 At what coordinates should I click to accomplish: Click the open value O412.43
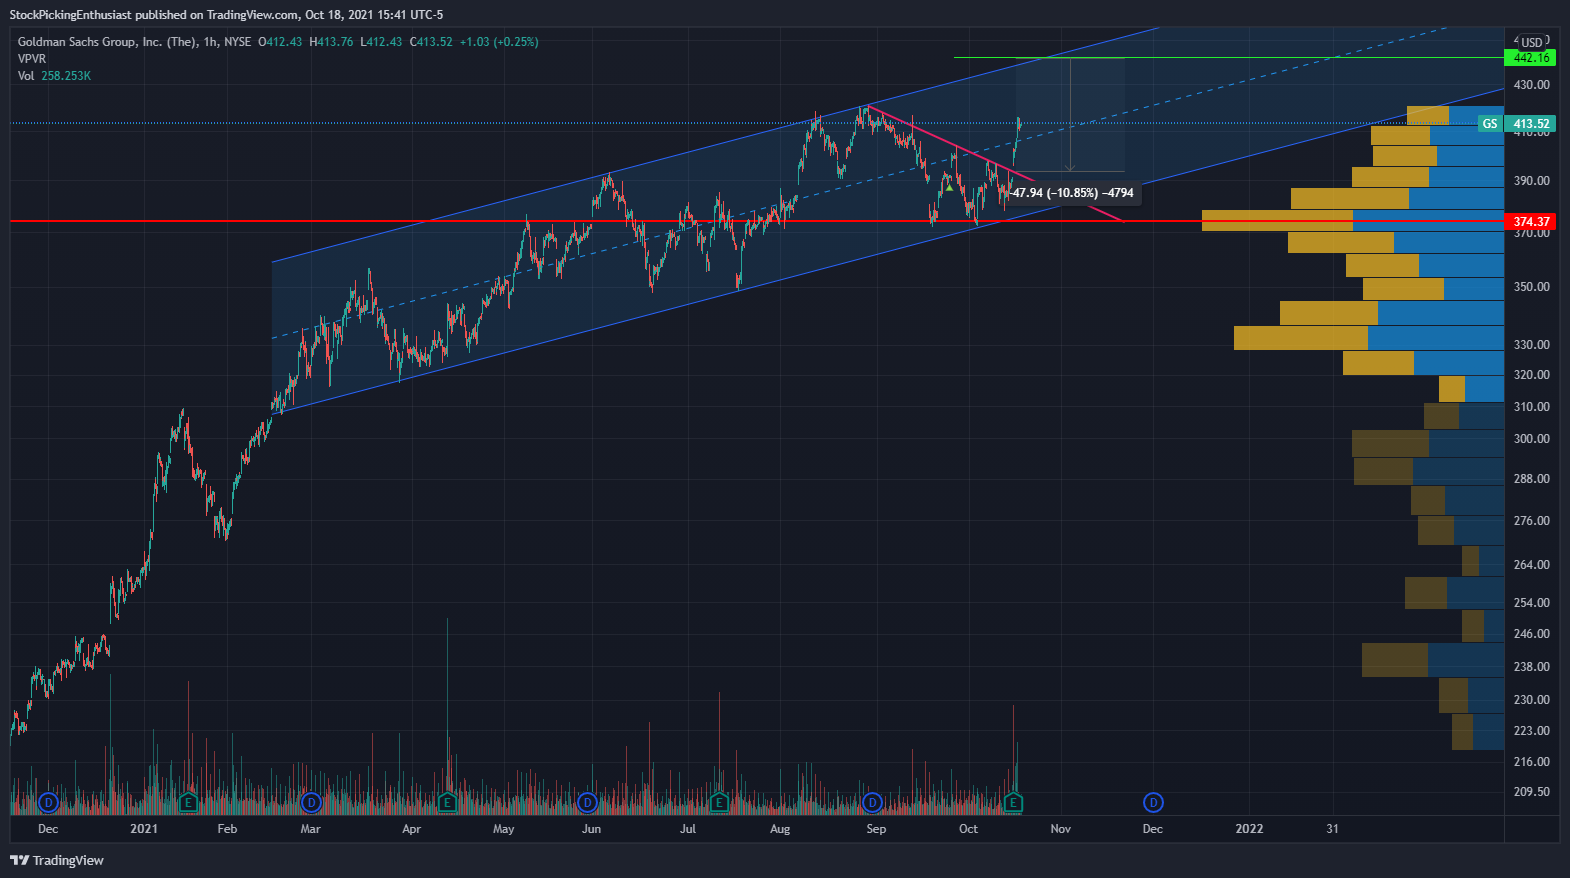click(280, 42)
